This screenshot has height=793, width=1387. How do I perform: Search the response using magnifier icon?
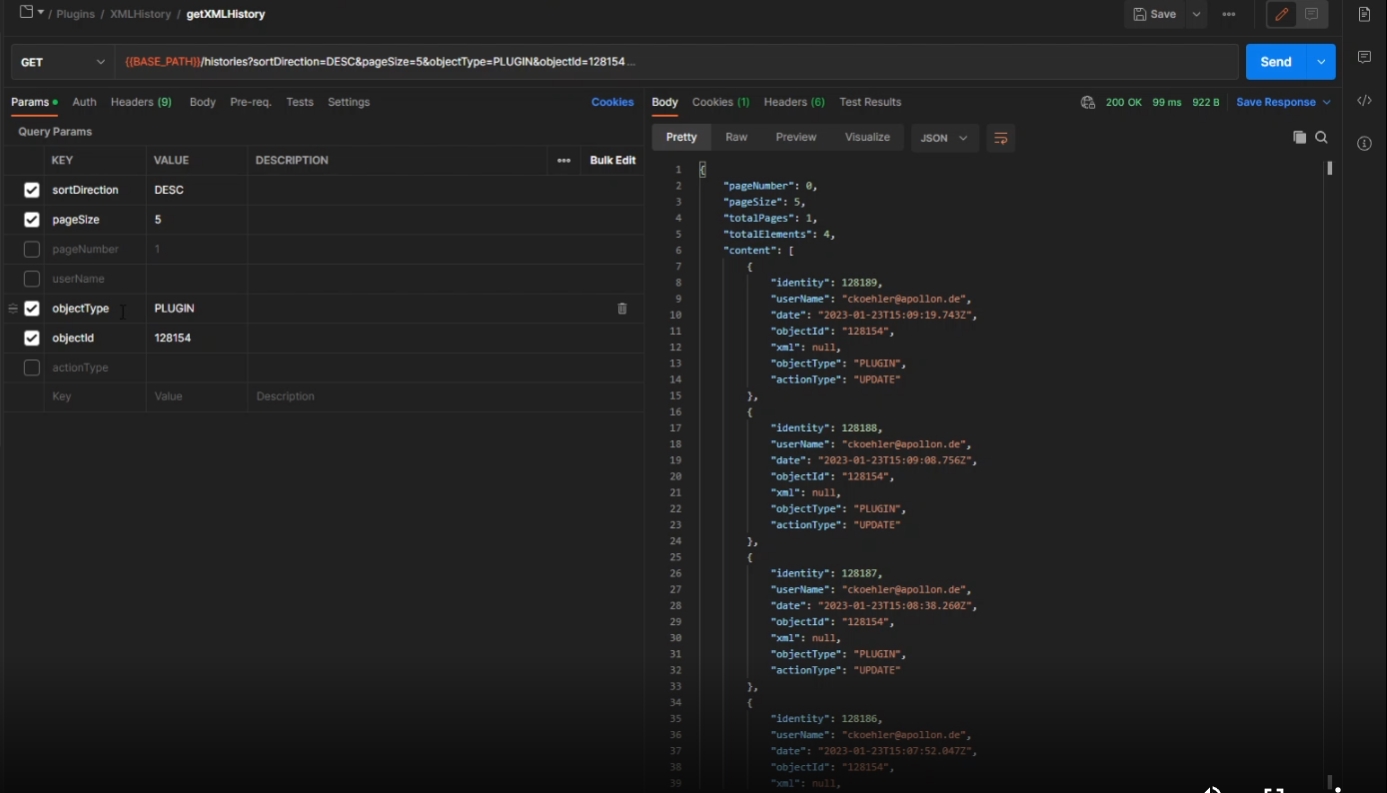[1321, 138]
